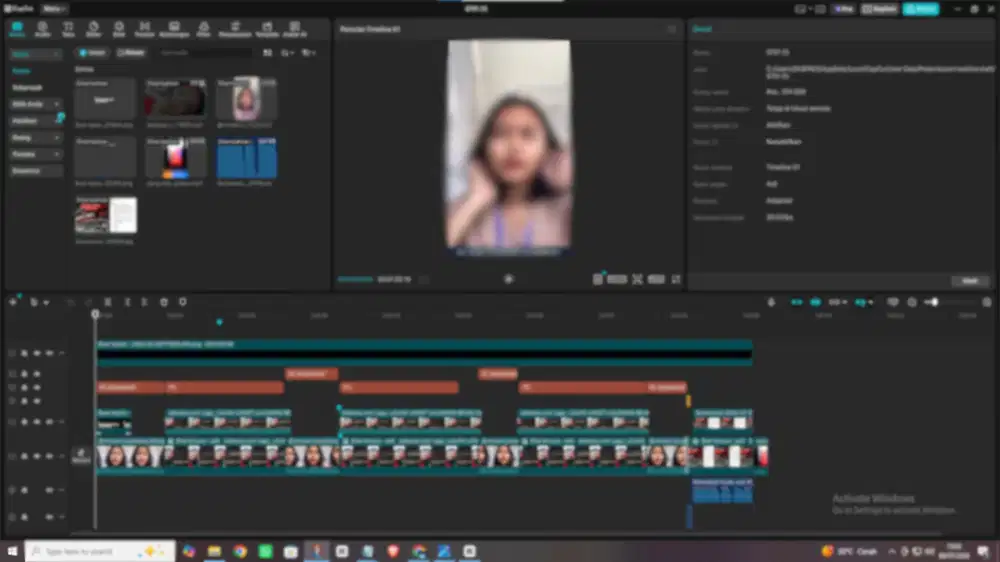Click the Redo icon in timeline toolbar
1000x562 pixels.
pos(89,302)
